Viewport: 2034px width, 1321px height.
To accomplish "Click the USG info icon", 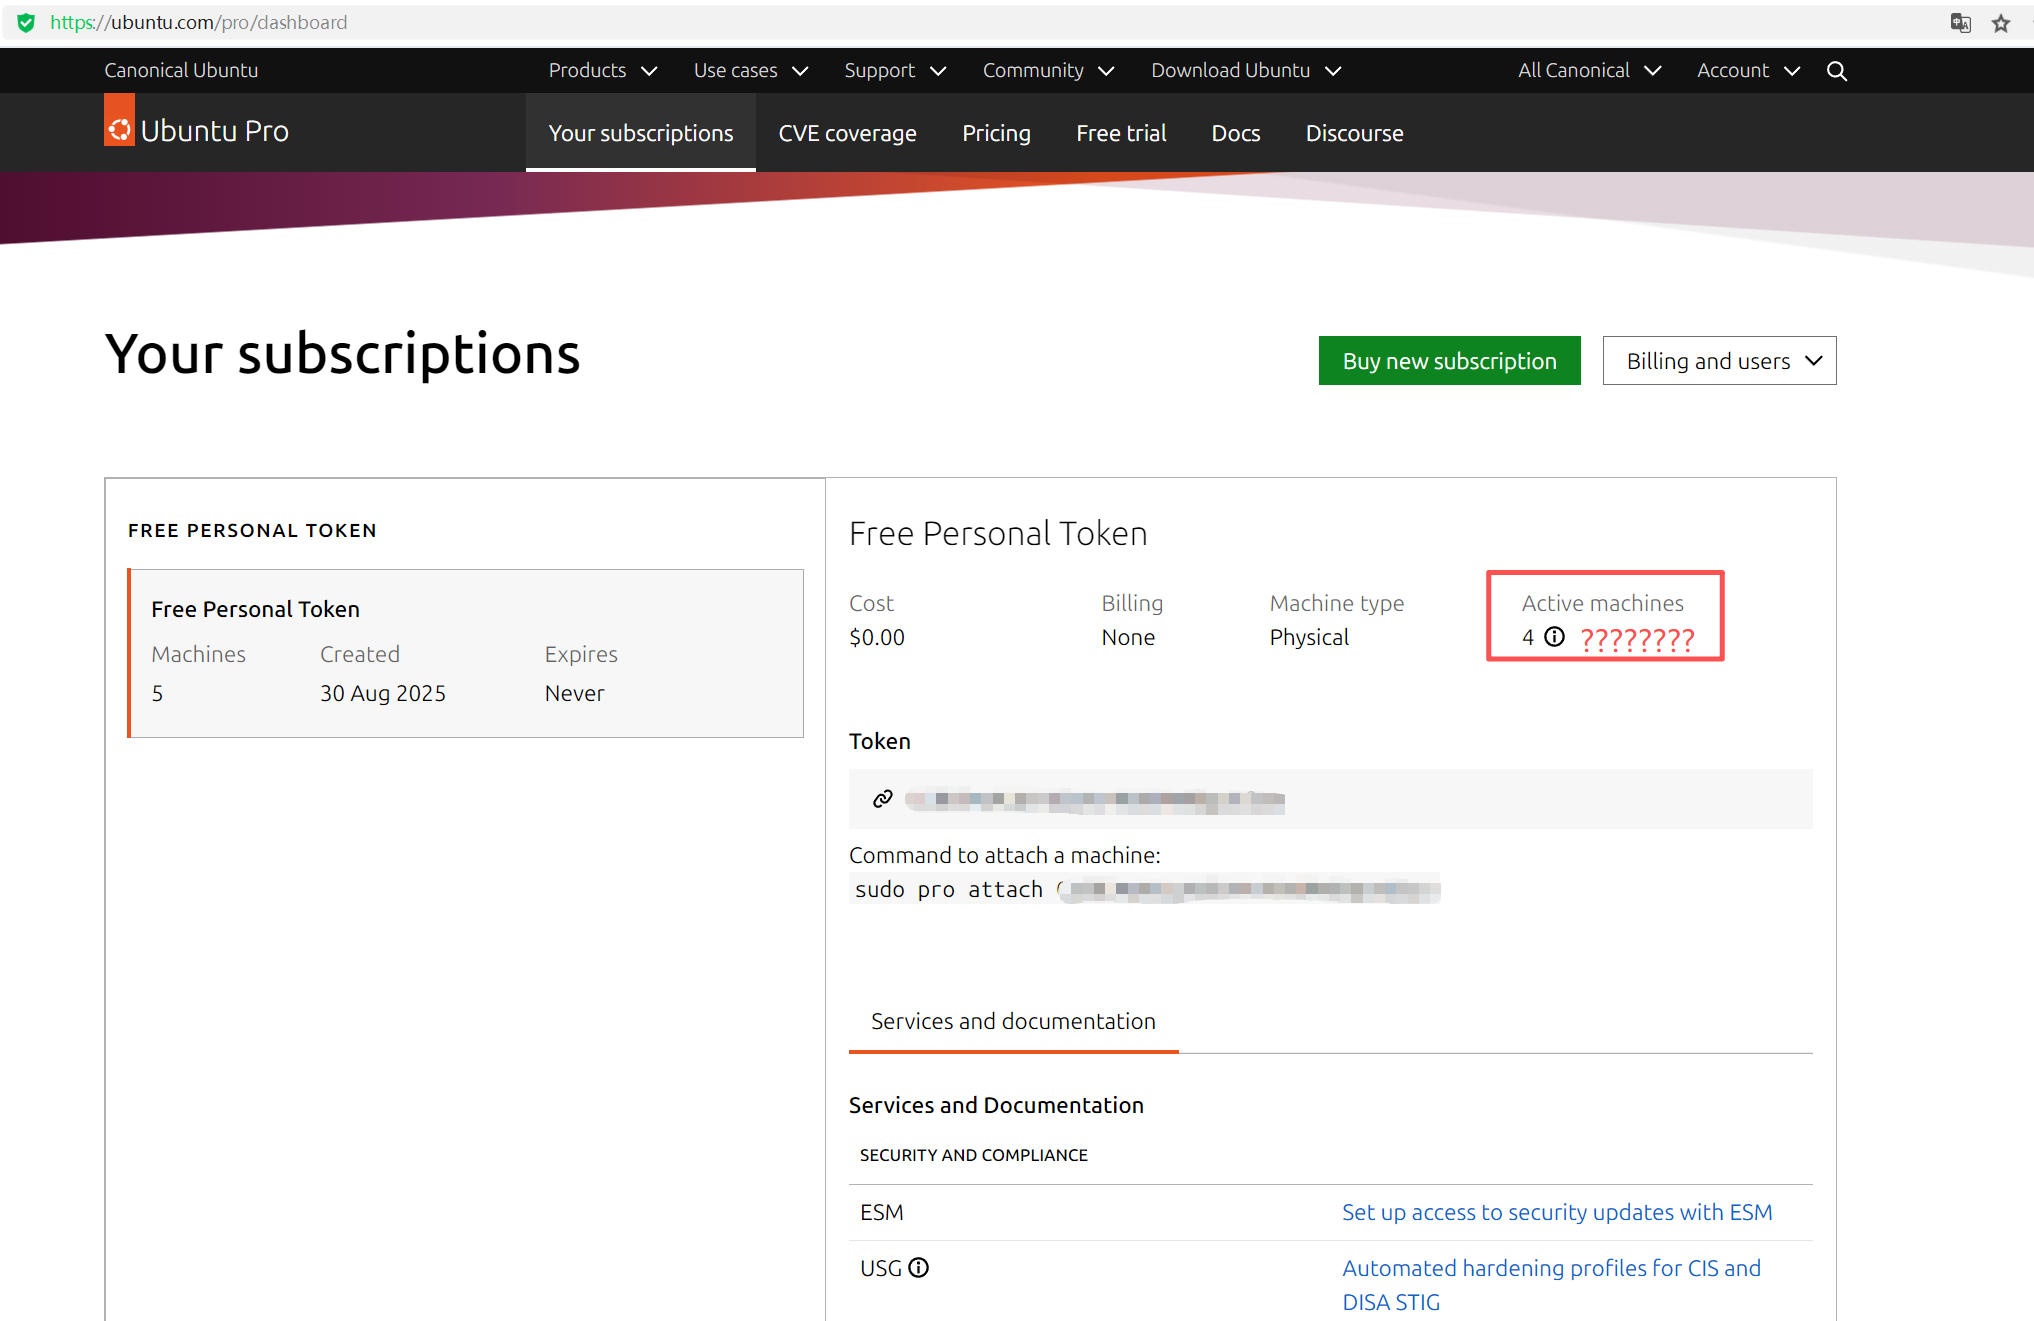I will pyautogui.click(x=918, y=1268).
